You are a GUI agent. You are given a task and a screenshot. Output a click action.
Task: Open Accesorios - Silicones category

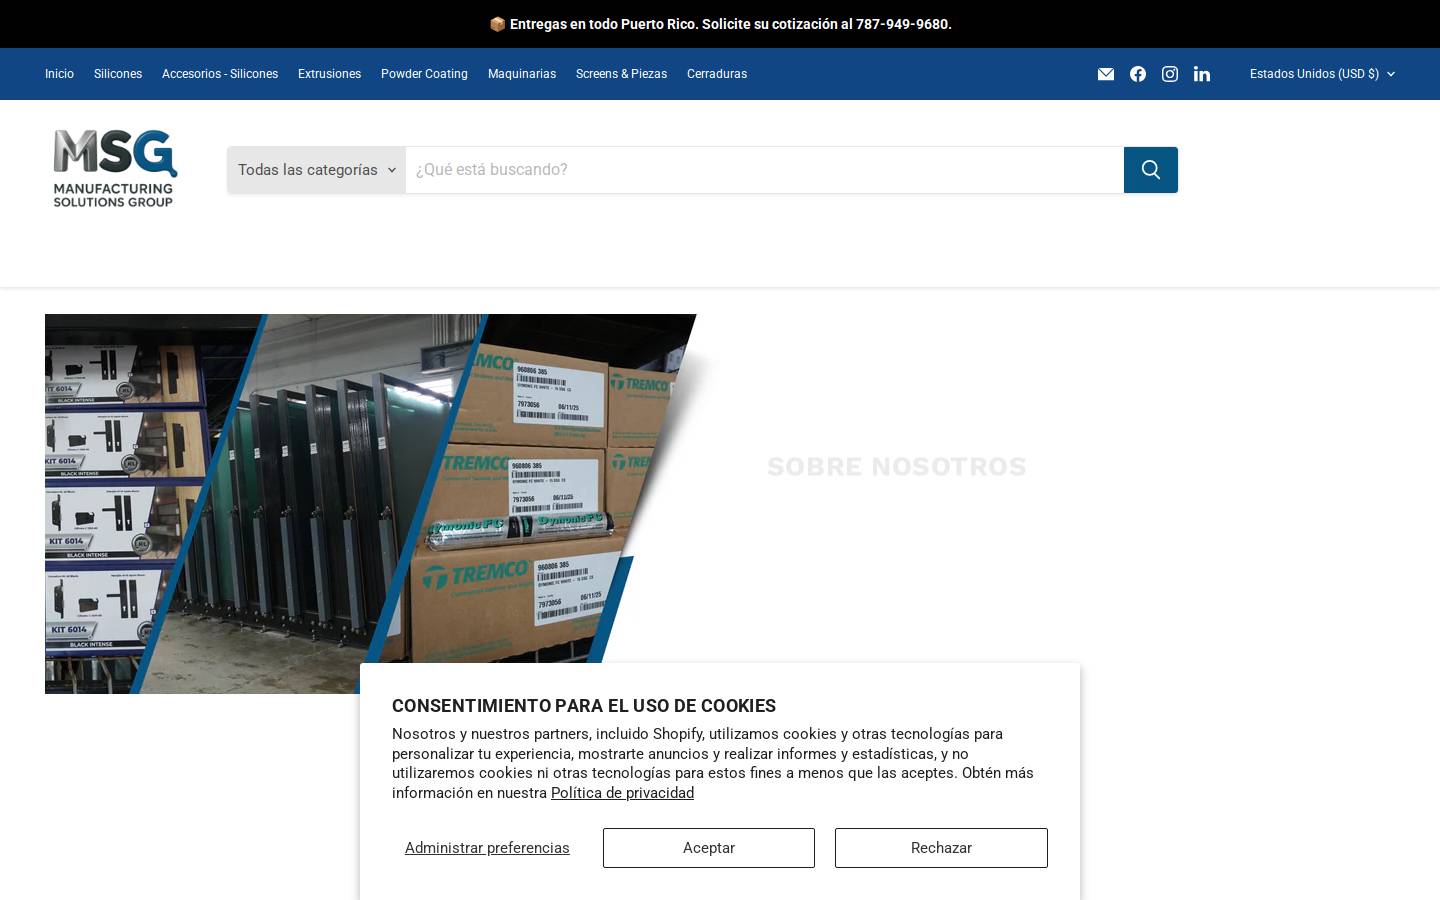coord(220,74)
